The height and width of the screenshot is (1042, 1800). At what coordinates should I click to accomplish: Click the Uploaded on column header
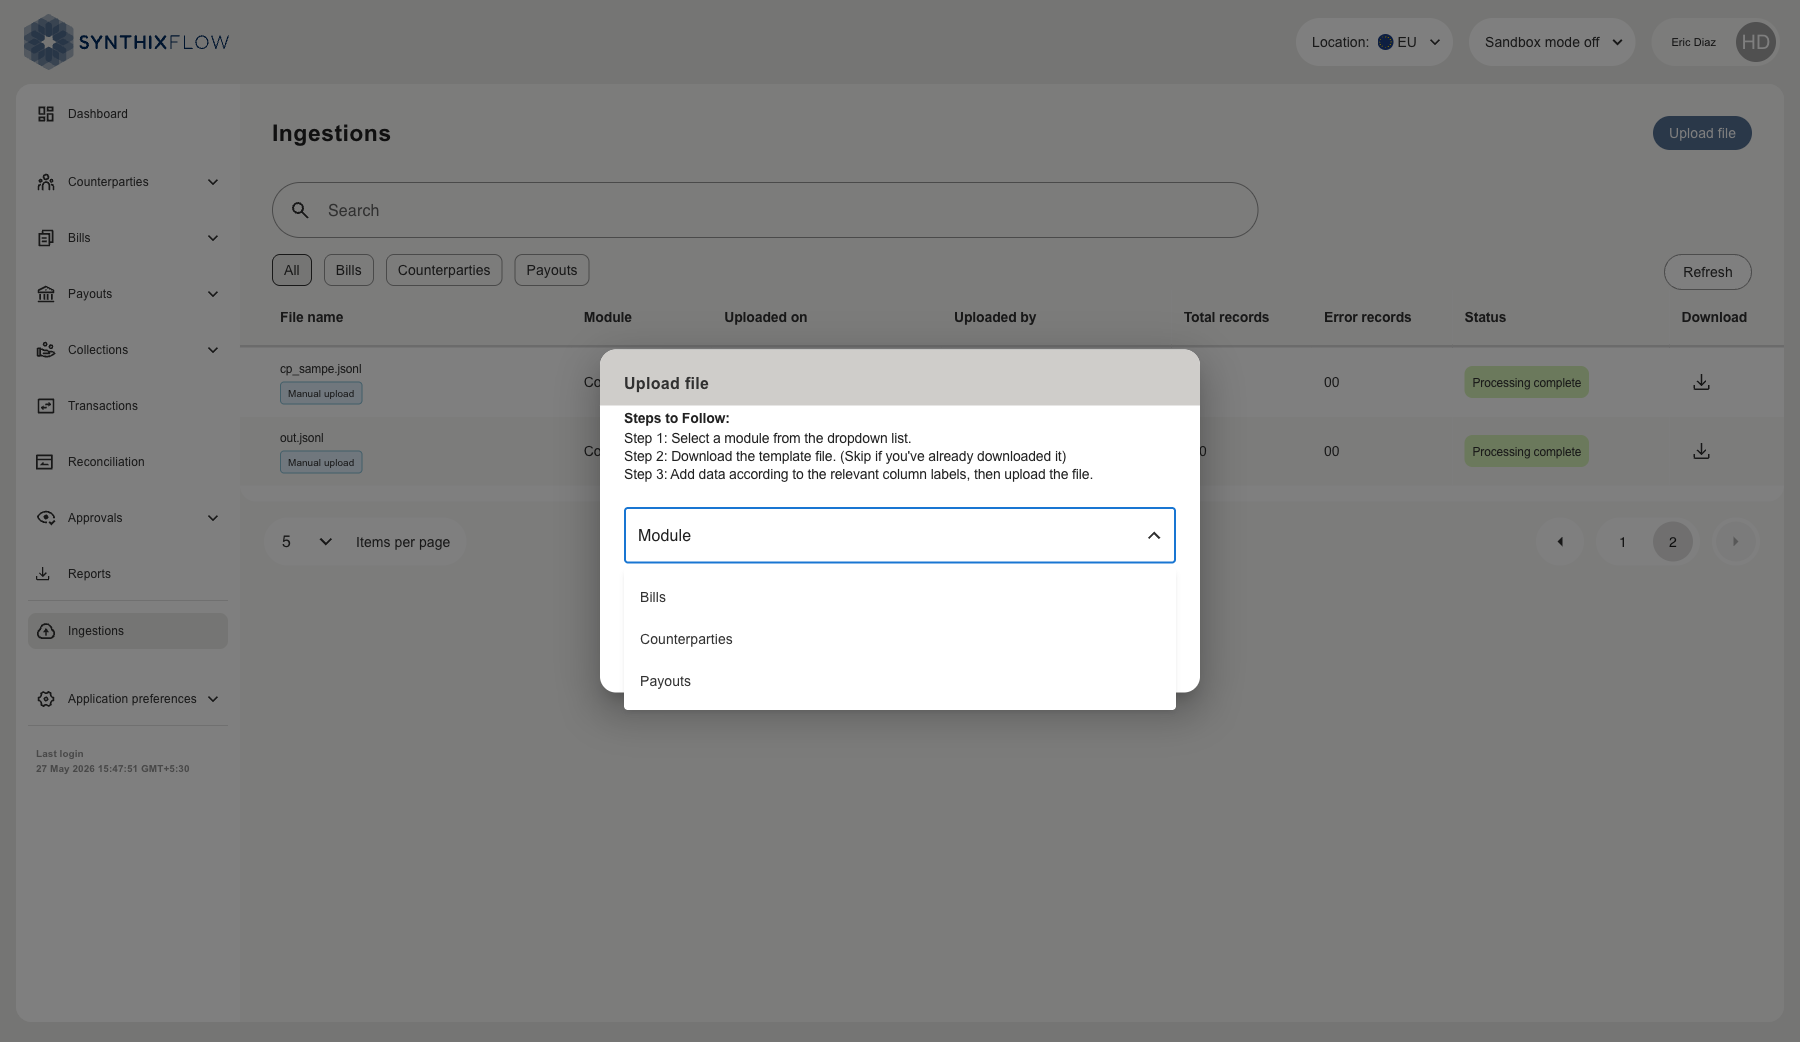pyautogui.click(x=765, y=317)
